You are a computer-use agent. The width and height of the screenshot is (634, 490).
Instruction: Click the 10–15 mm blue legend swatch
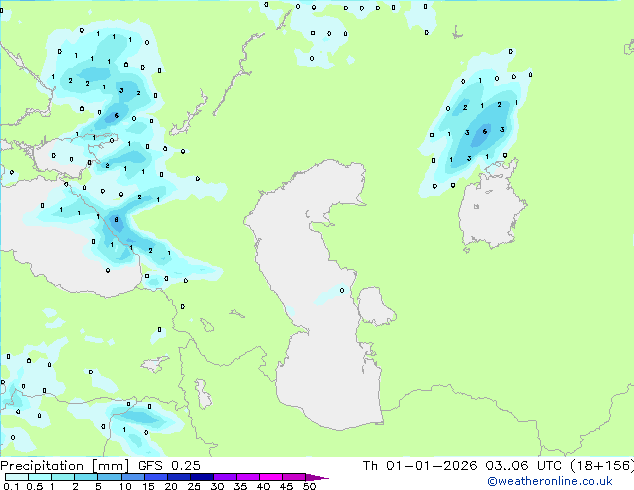click(132, 477)
